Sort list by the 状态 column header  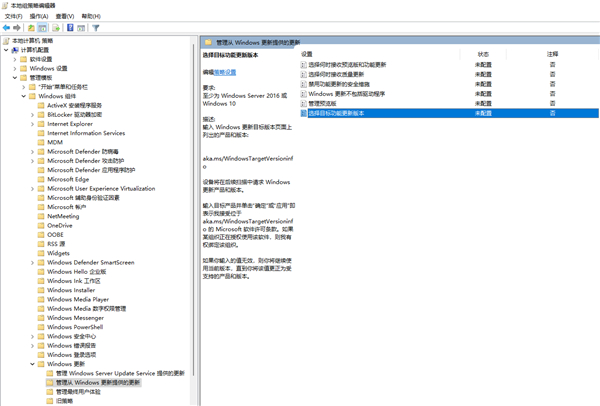pos(483,53)
